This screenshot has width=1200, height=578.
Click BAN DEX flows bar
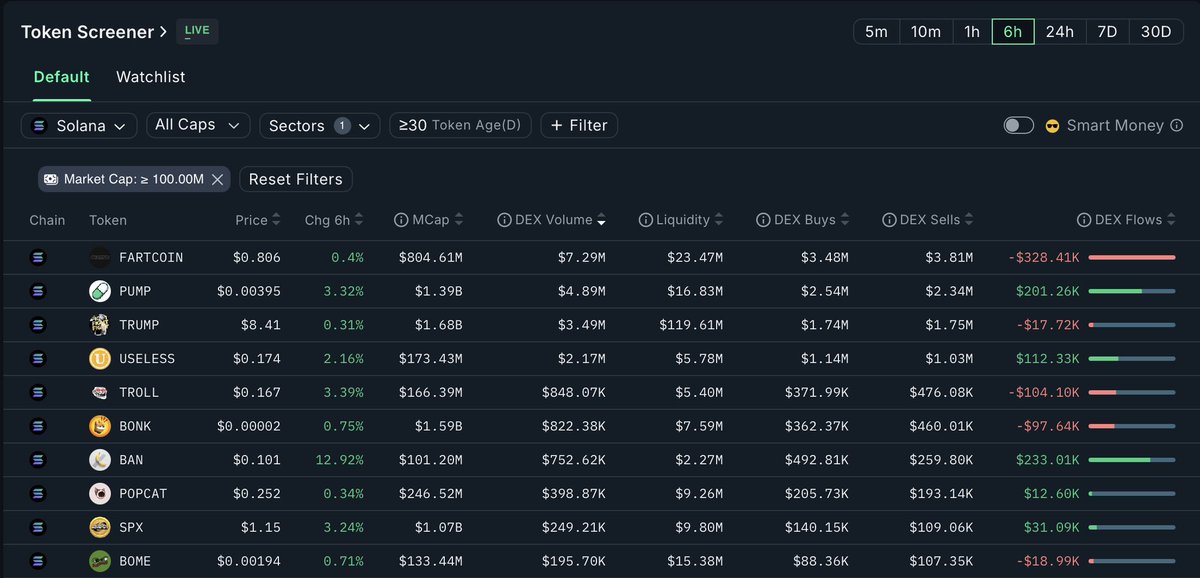[x=1131, y=460]
